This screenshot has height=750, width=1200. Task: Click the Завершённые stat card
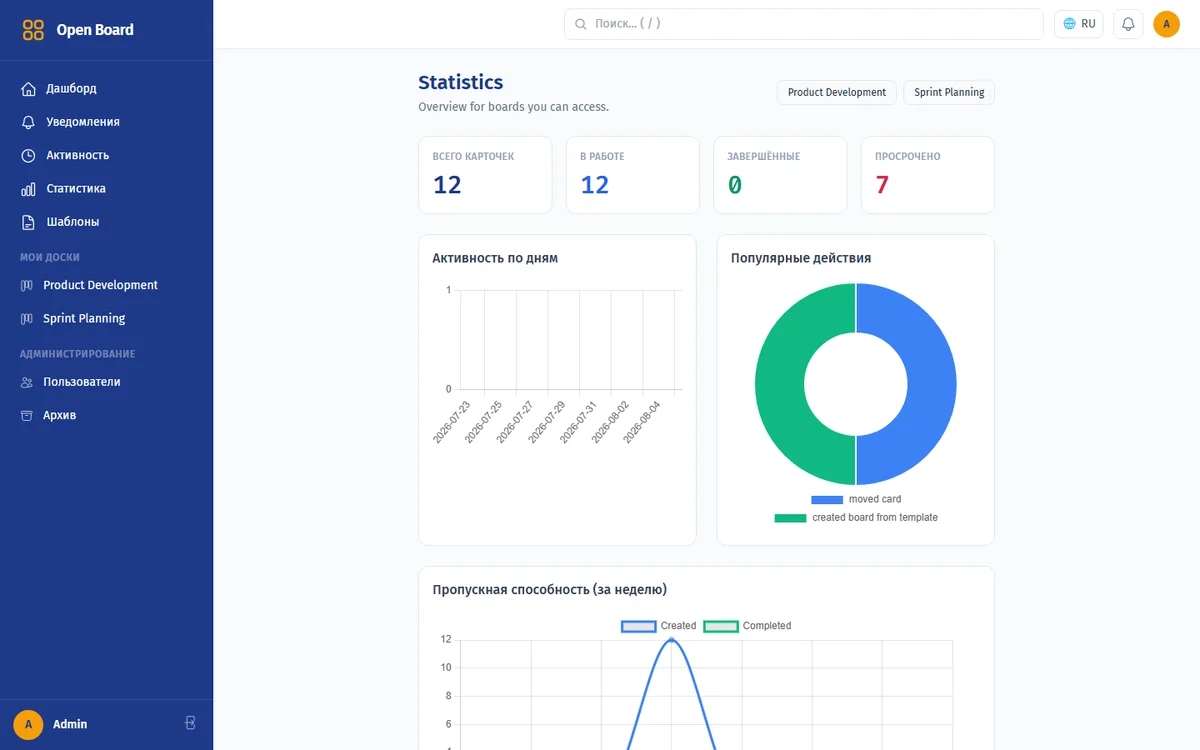780,175
